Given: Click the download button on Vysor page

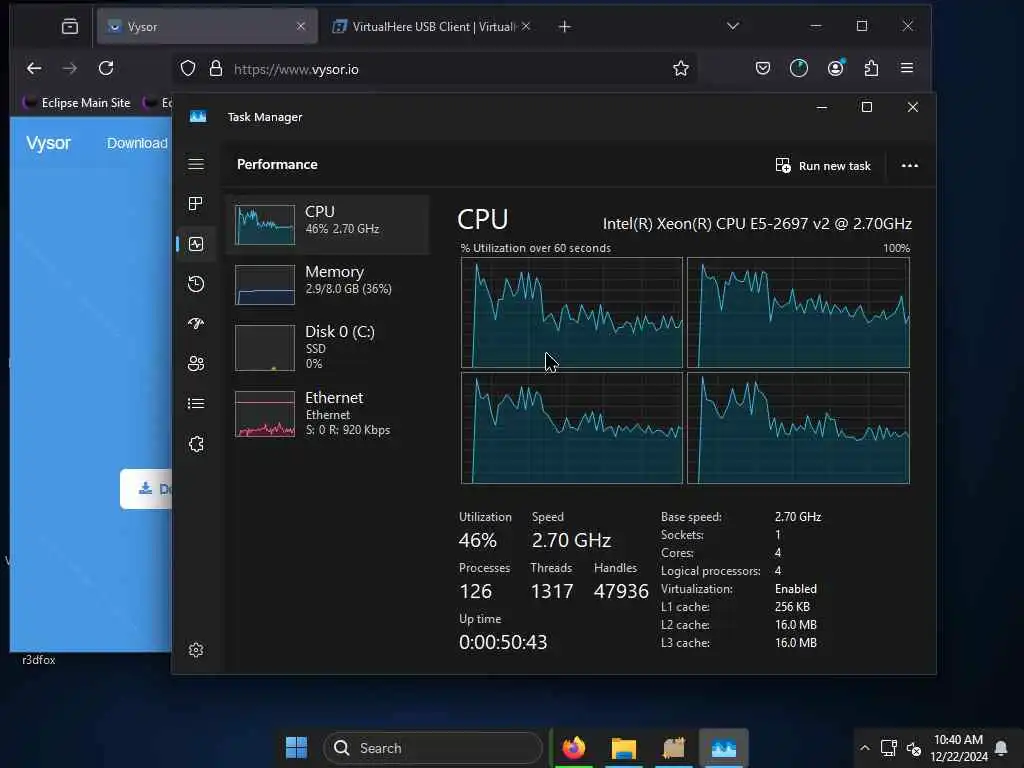Looking at the screenshot, I should tap(146, 488).
